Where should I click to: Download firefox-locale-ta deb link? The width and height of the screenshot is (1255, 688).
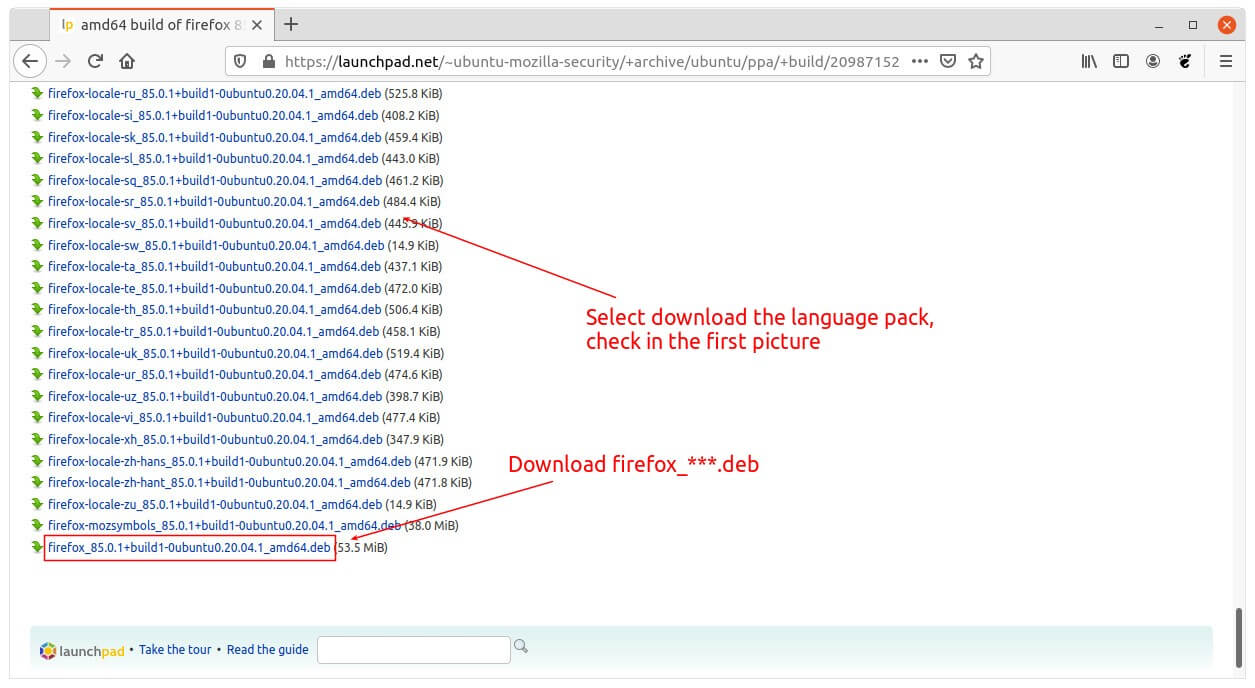coord(214,267)
